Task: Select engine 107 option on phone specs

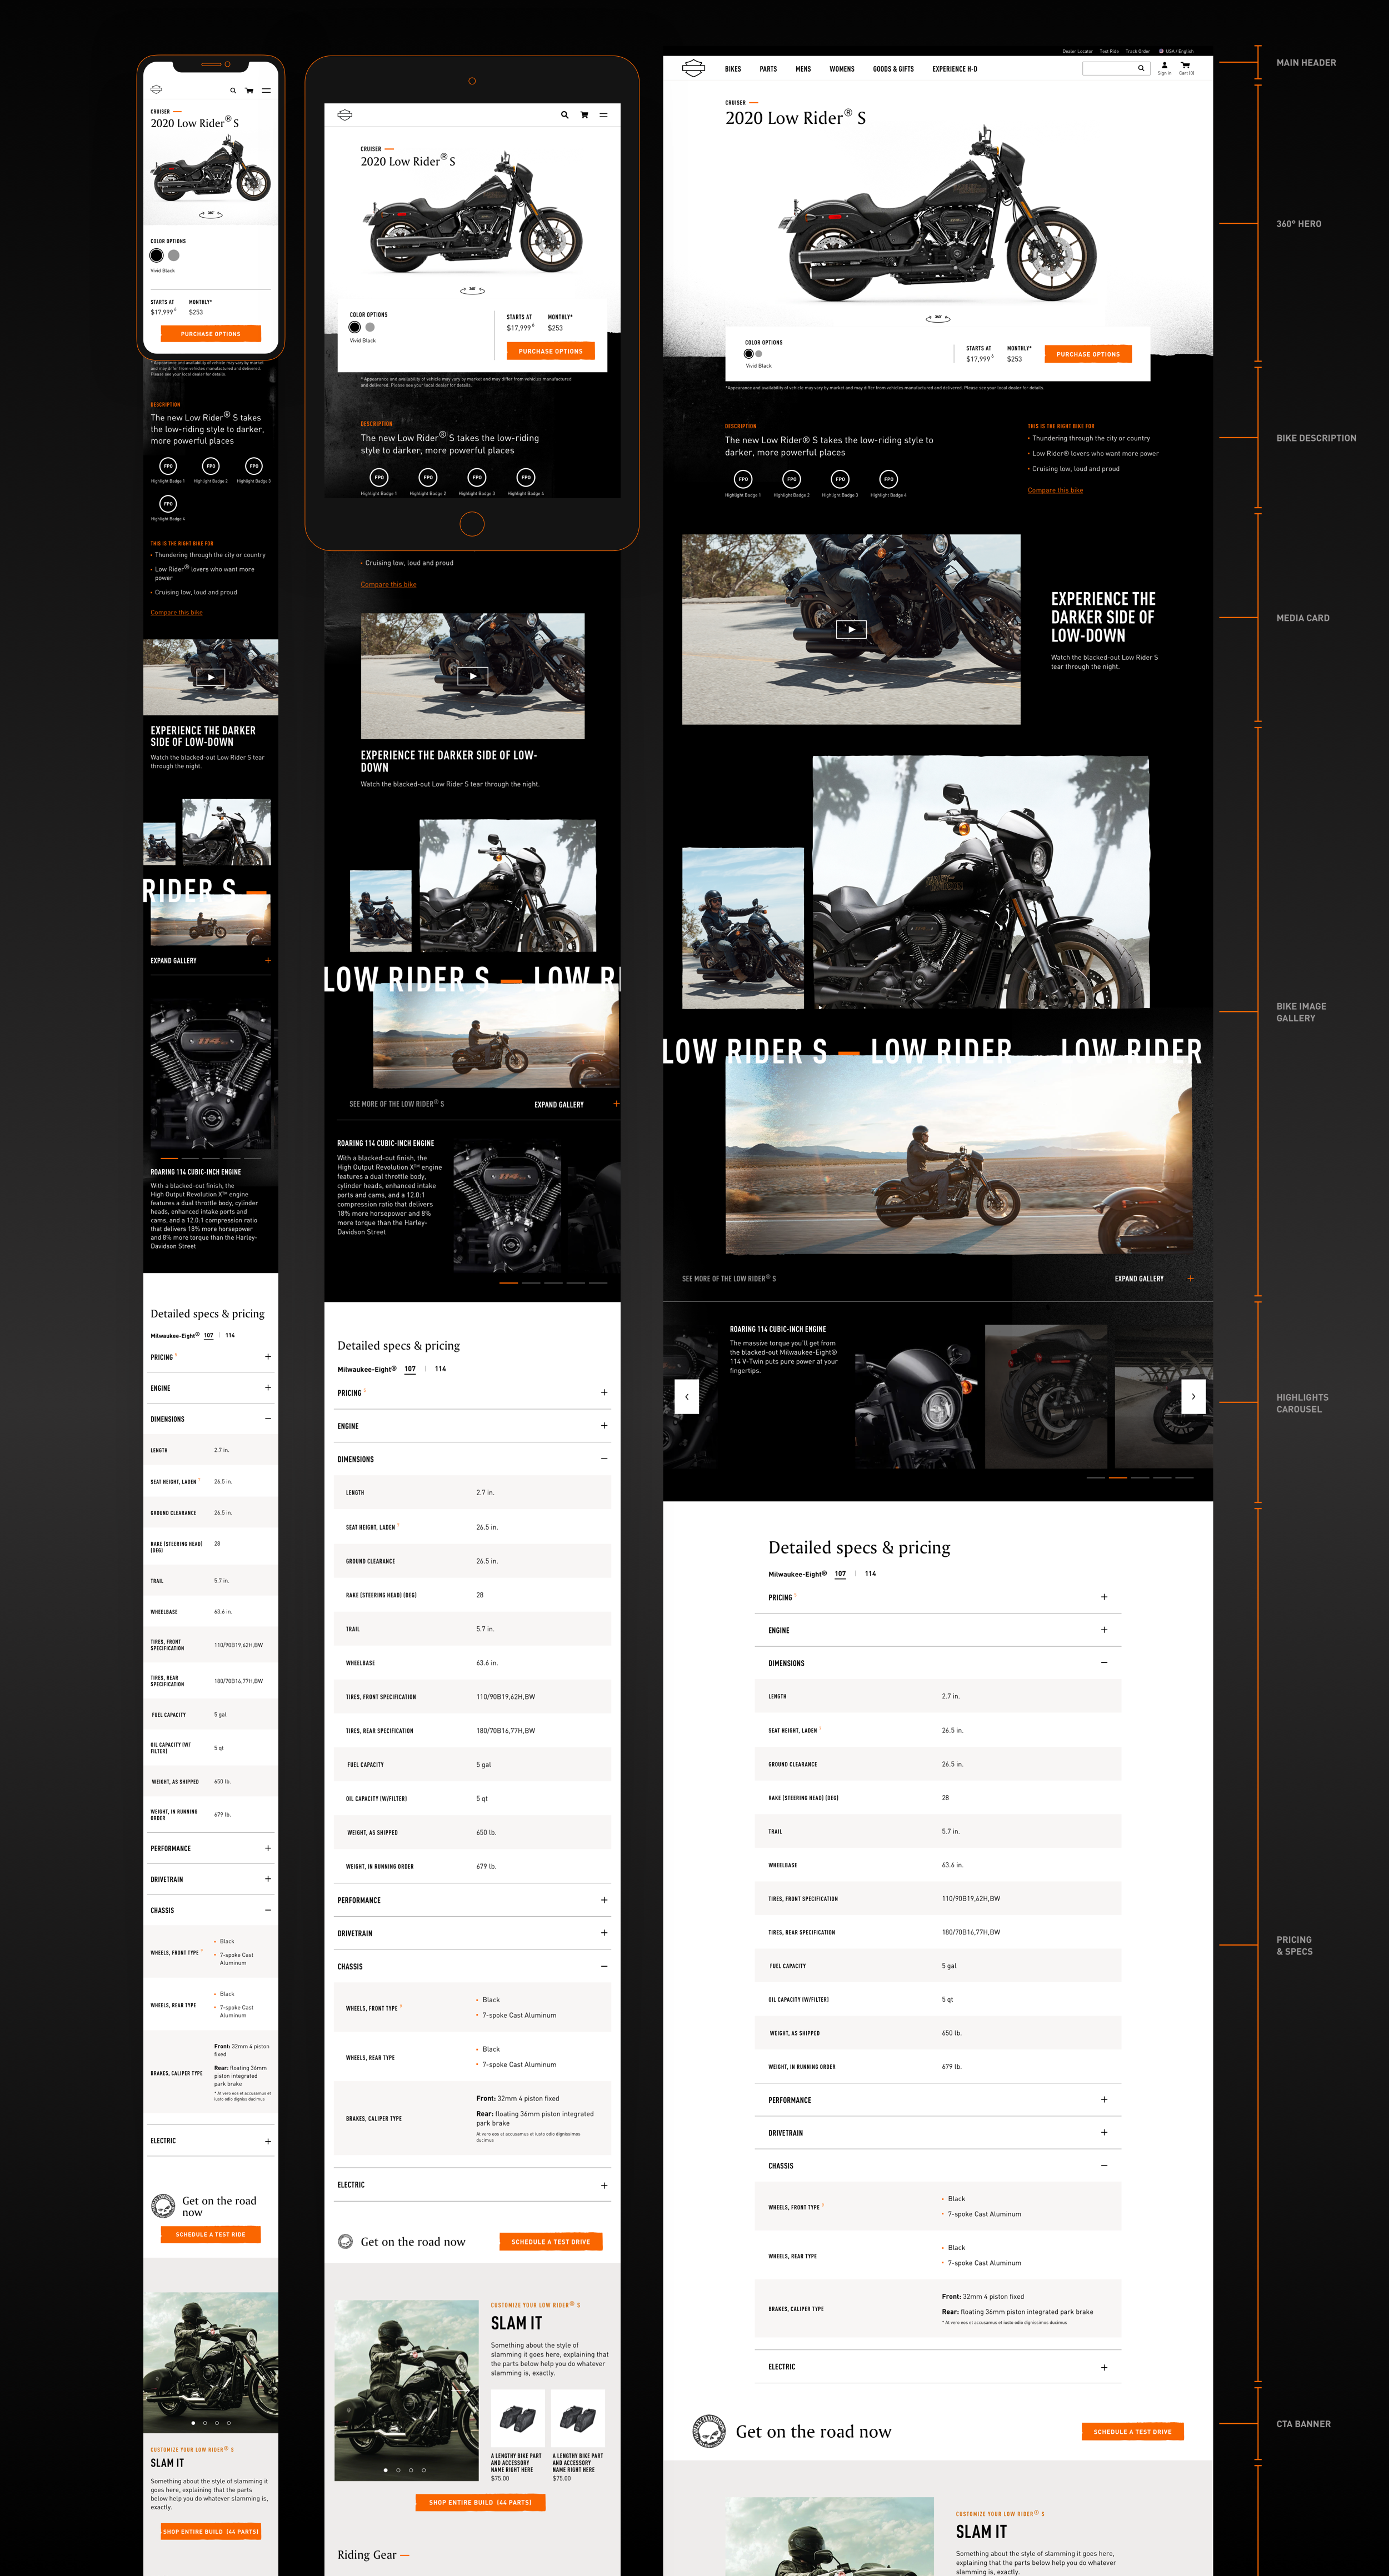Action: click(x=208, y=1335)
